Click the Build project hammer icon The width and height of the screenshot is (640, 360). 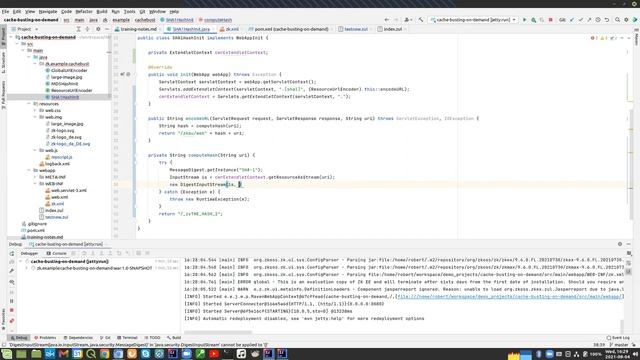(421, 20)
